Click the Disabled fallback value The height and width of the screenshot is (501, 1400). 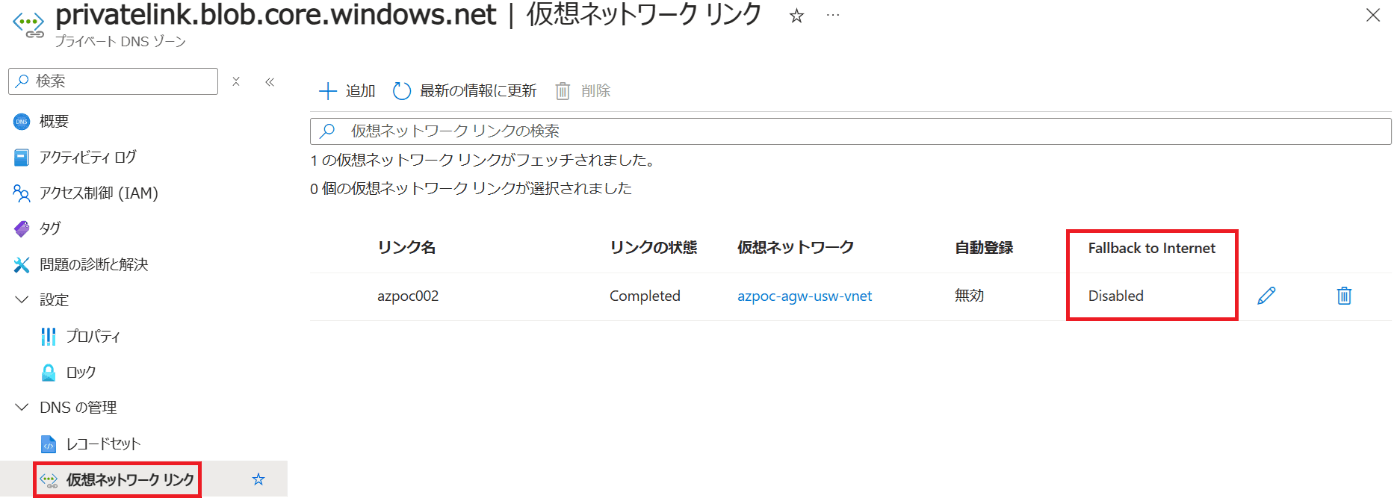[x=1116, y=296]
